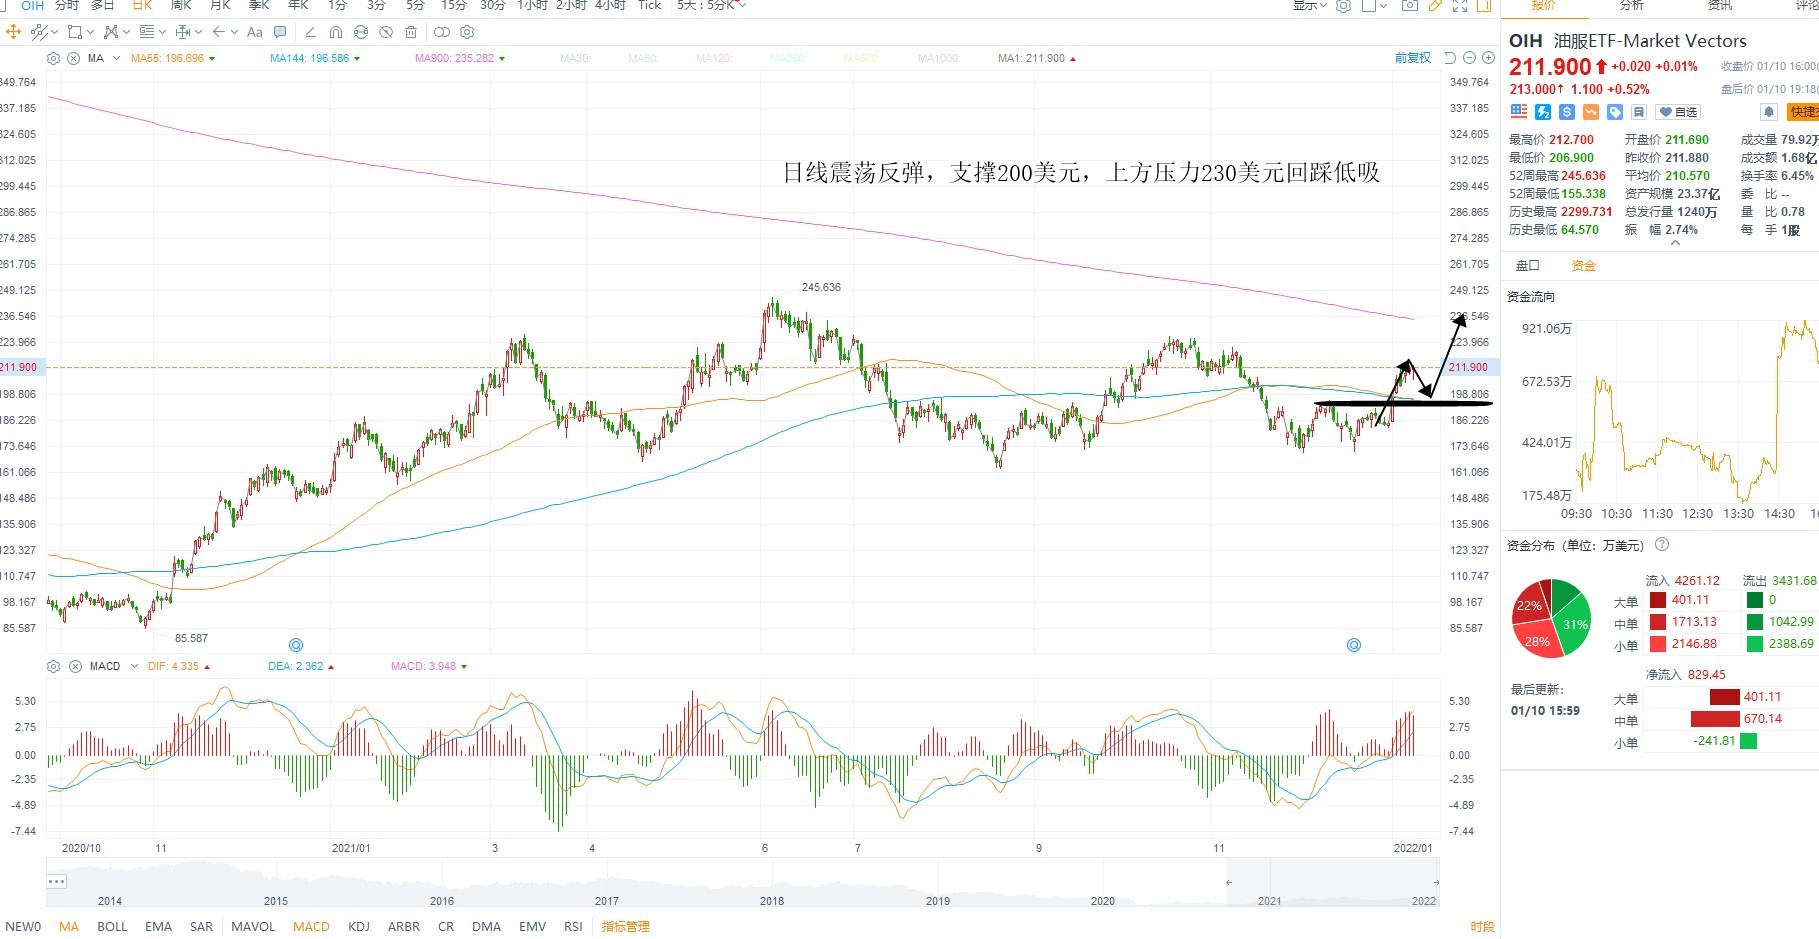Open the 资讯 news tab
The width and height of the screenshot is (1819, 939).
1720,5
